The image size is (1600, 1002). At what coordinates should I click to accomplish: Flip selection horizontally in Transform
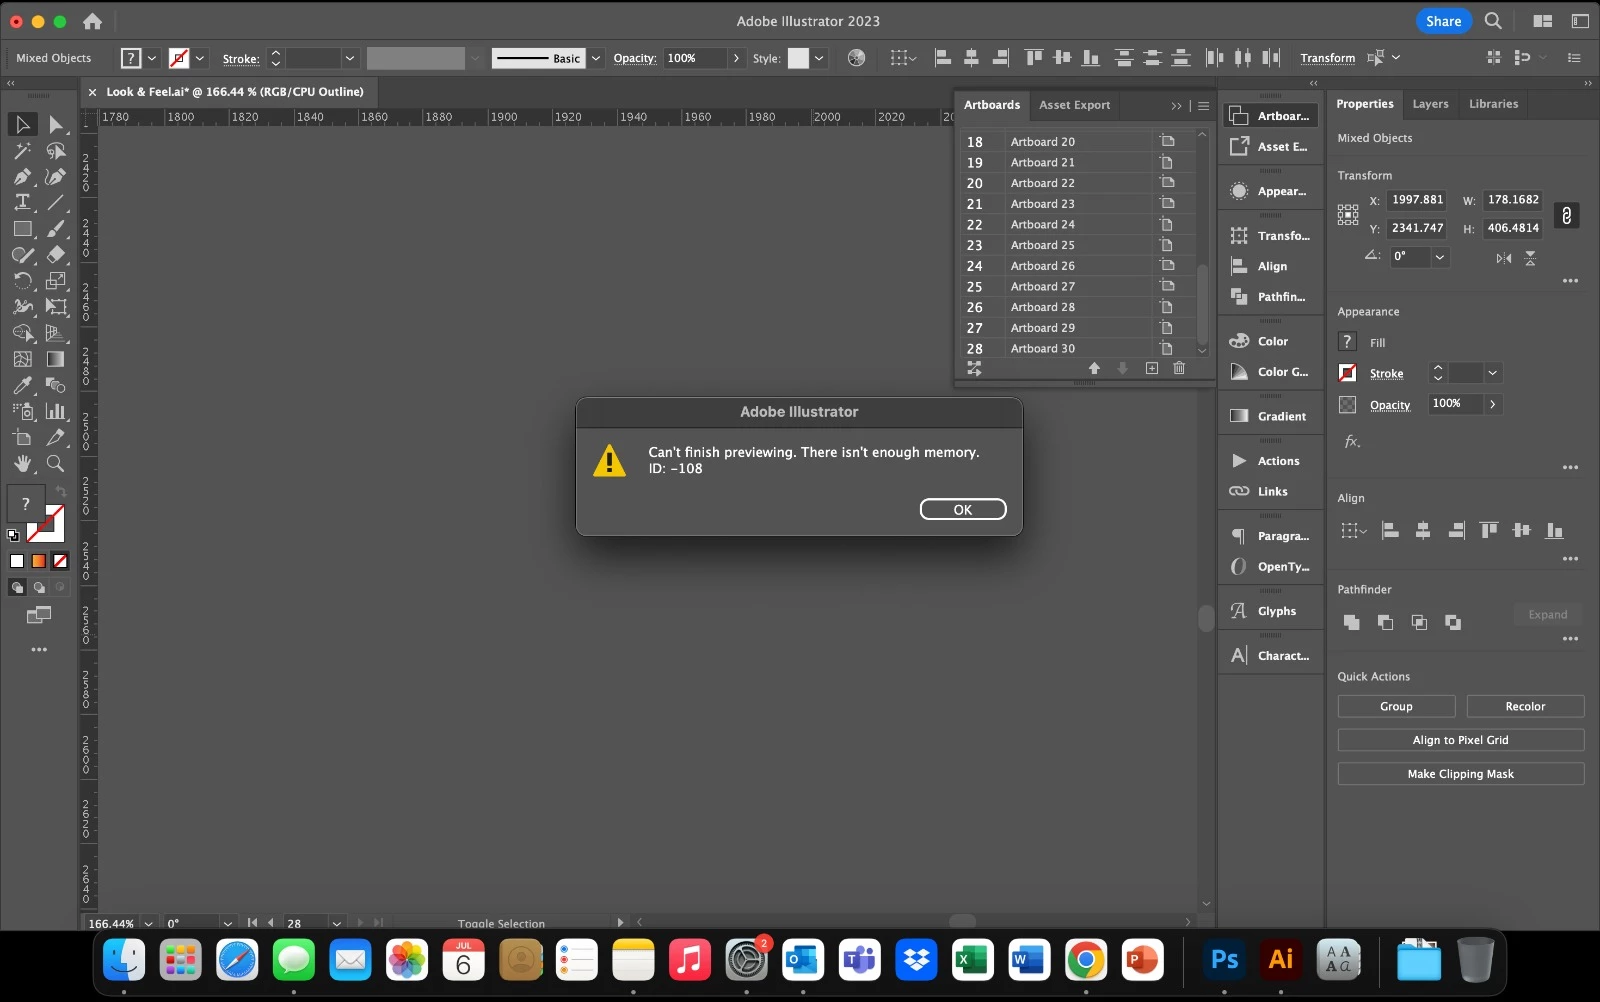click(1504, 258)
